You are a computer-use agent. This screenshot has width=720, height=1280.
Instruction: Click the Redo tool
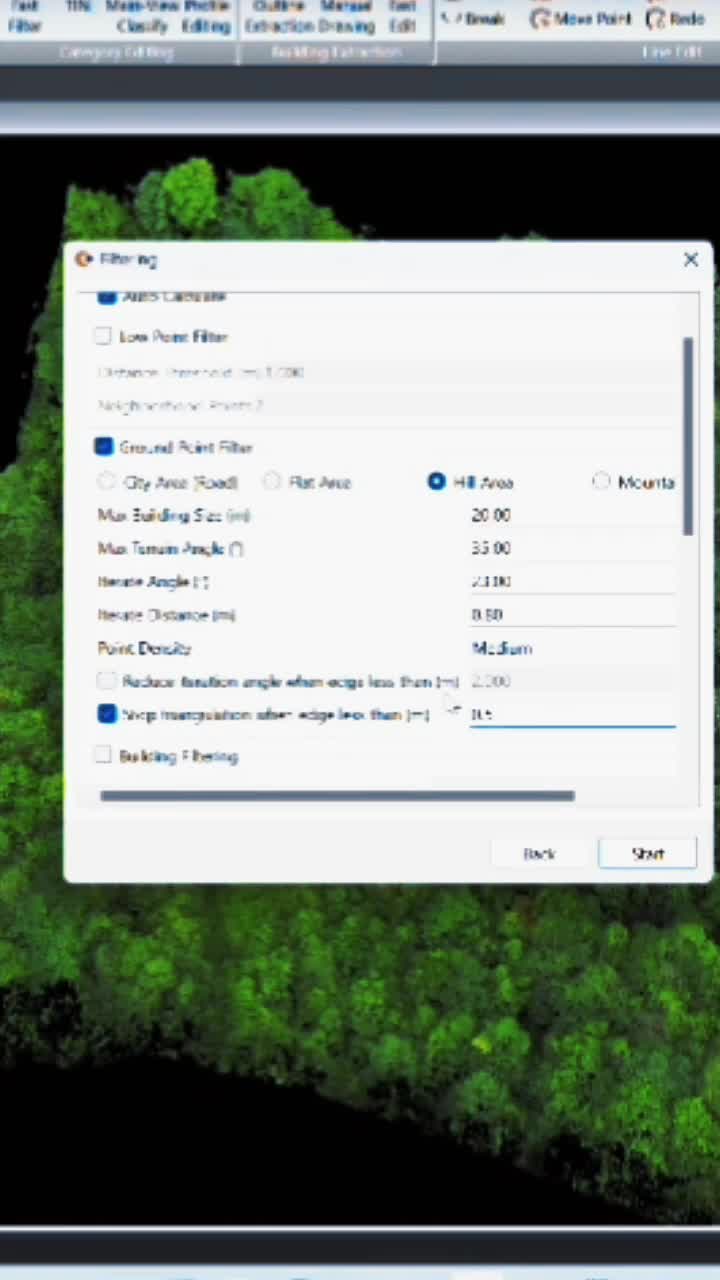[675, 18]
